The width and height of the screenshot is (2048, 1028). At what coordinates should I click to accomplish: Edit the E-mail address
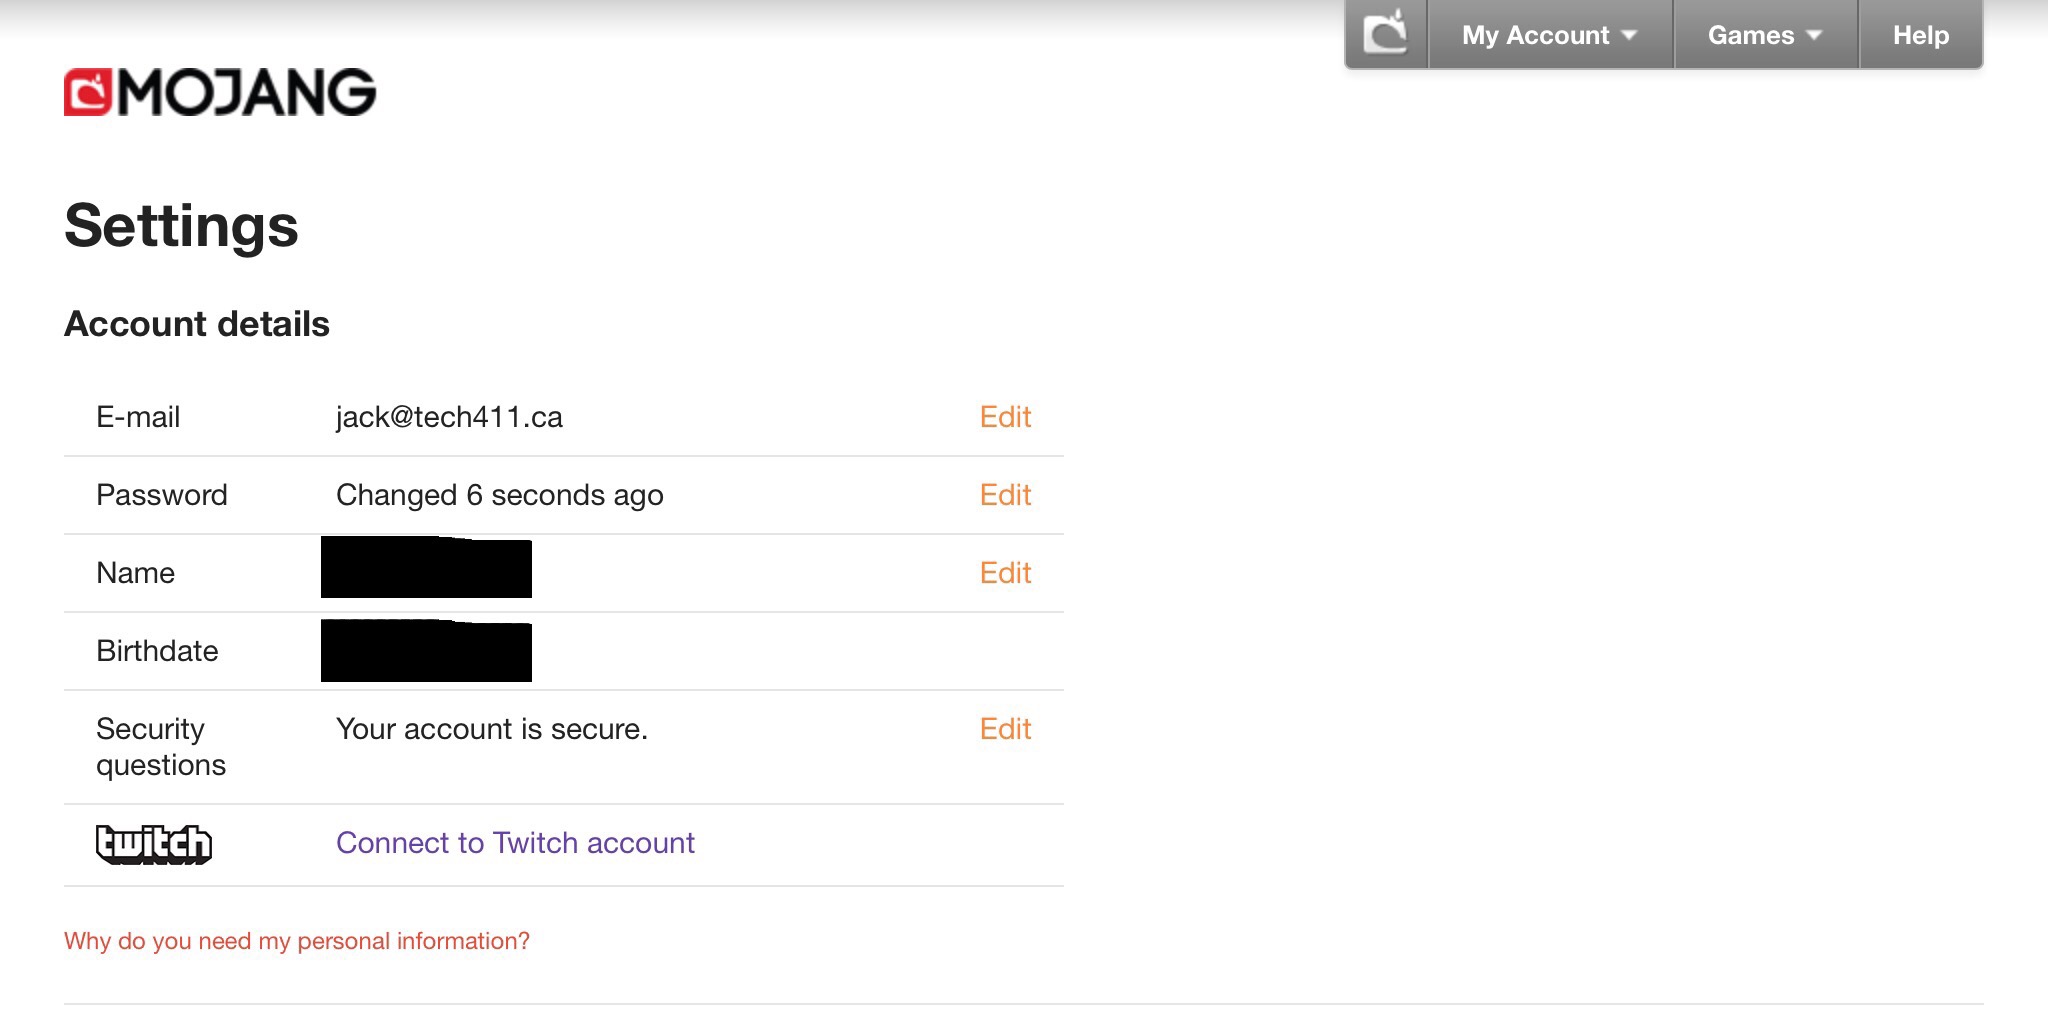[1005, 417]
